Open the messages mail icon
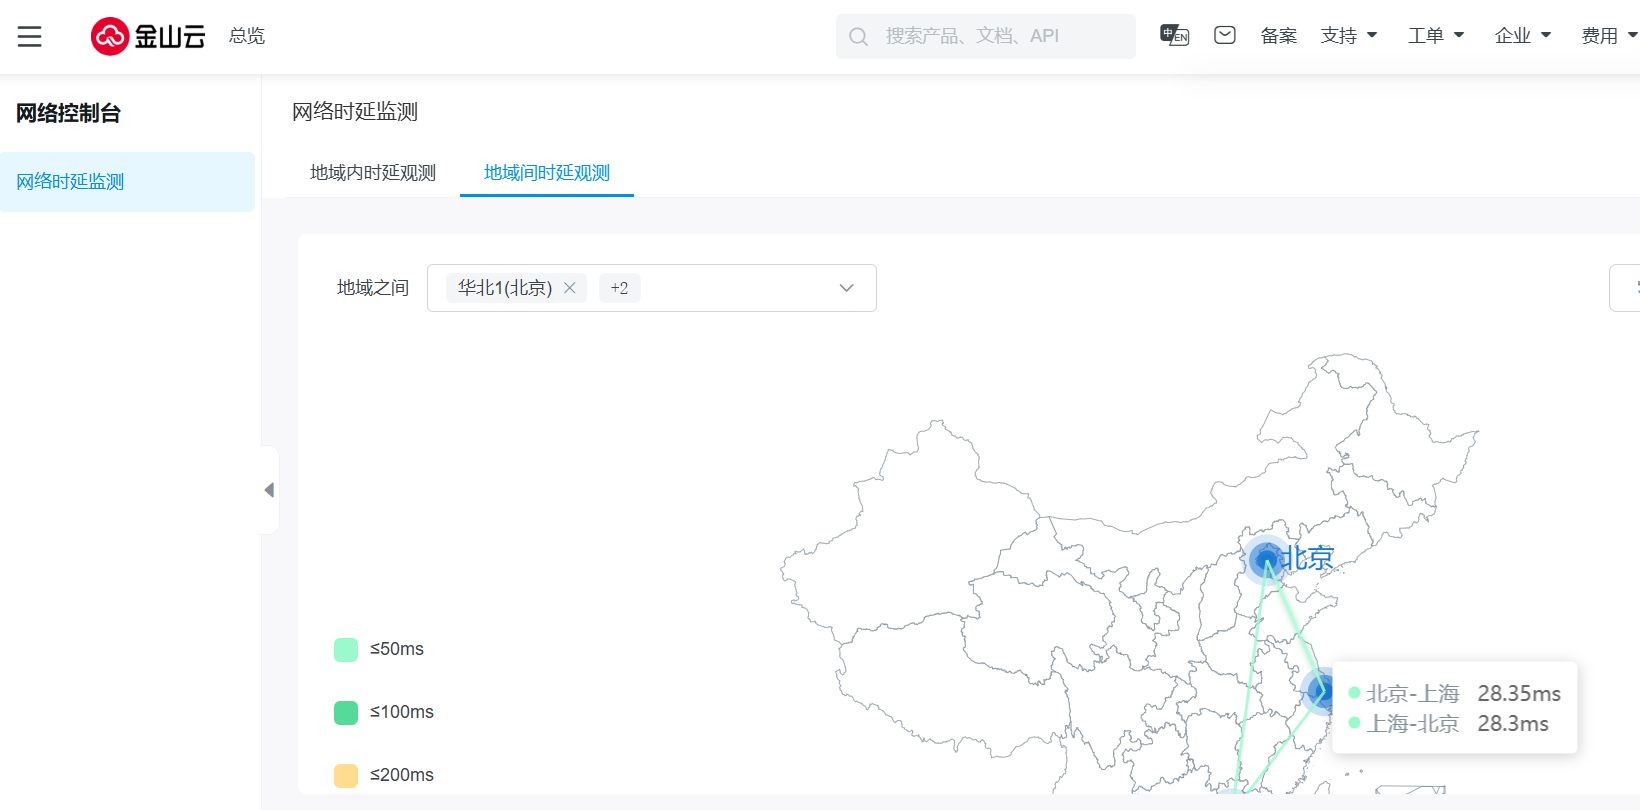Screen dimensions: 1640x810 (x=1224, y=36)
